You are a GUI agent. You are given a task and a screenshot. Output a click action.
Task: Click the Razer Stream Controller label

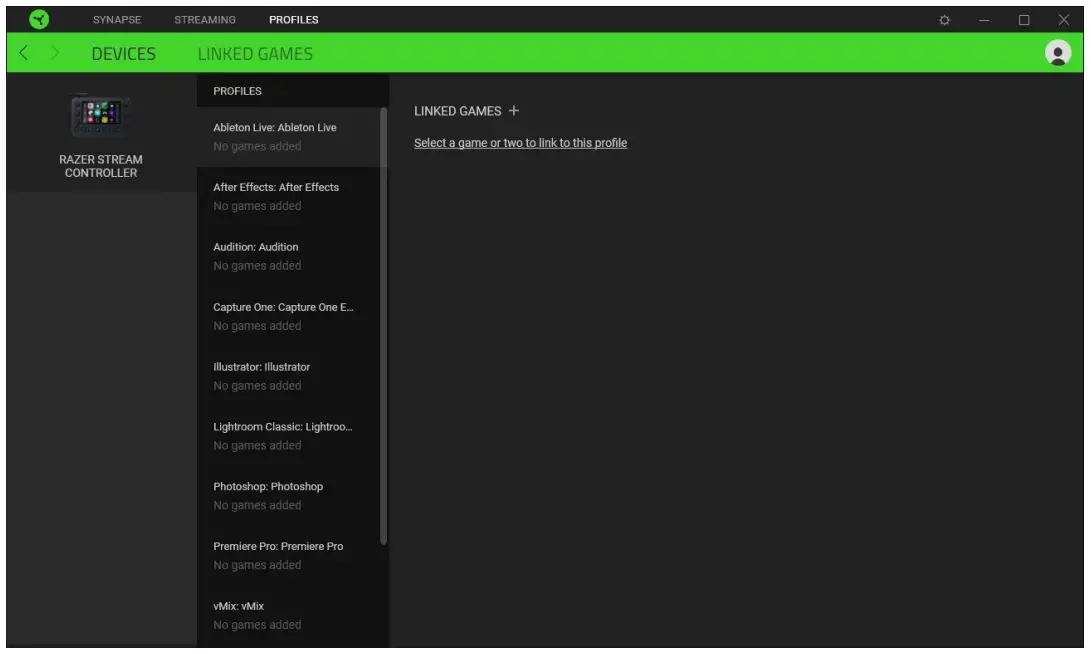101,166
